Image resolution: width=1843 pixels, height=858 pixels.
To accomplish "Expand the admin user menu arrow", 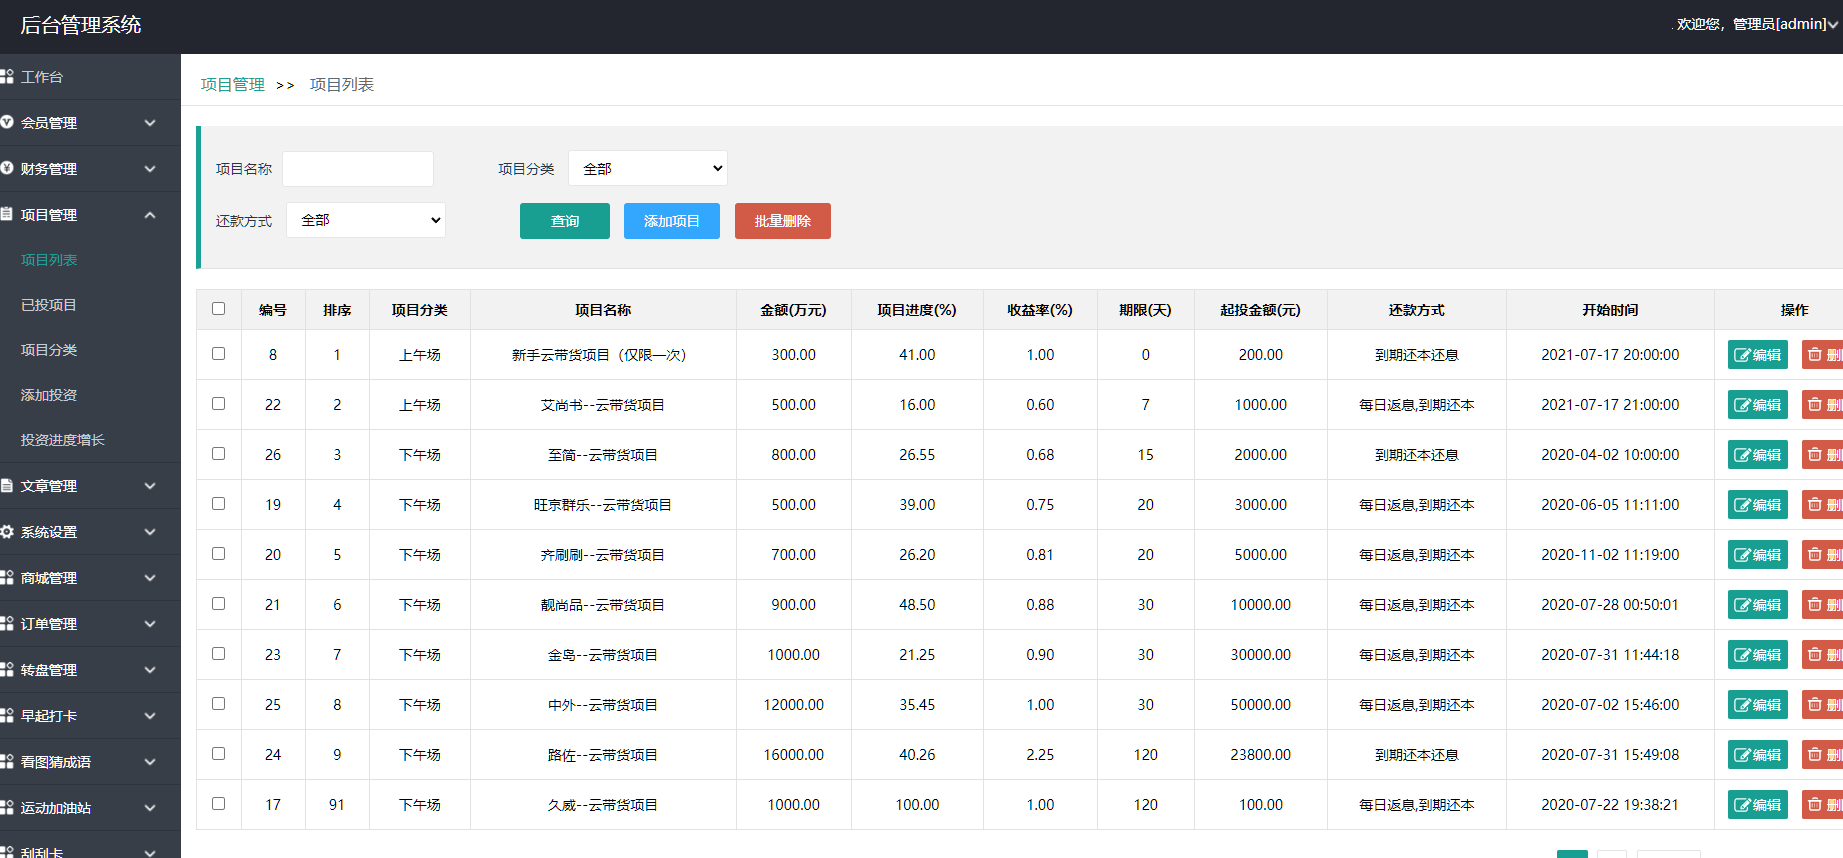I will coord(1833,25).
